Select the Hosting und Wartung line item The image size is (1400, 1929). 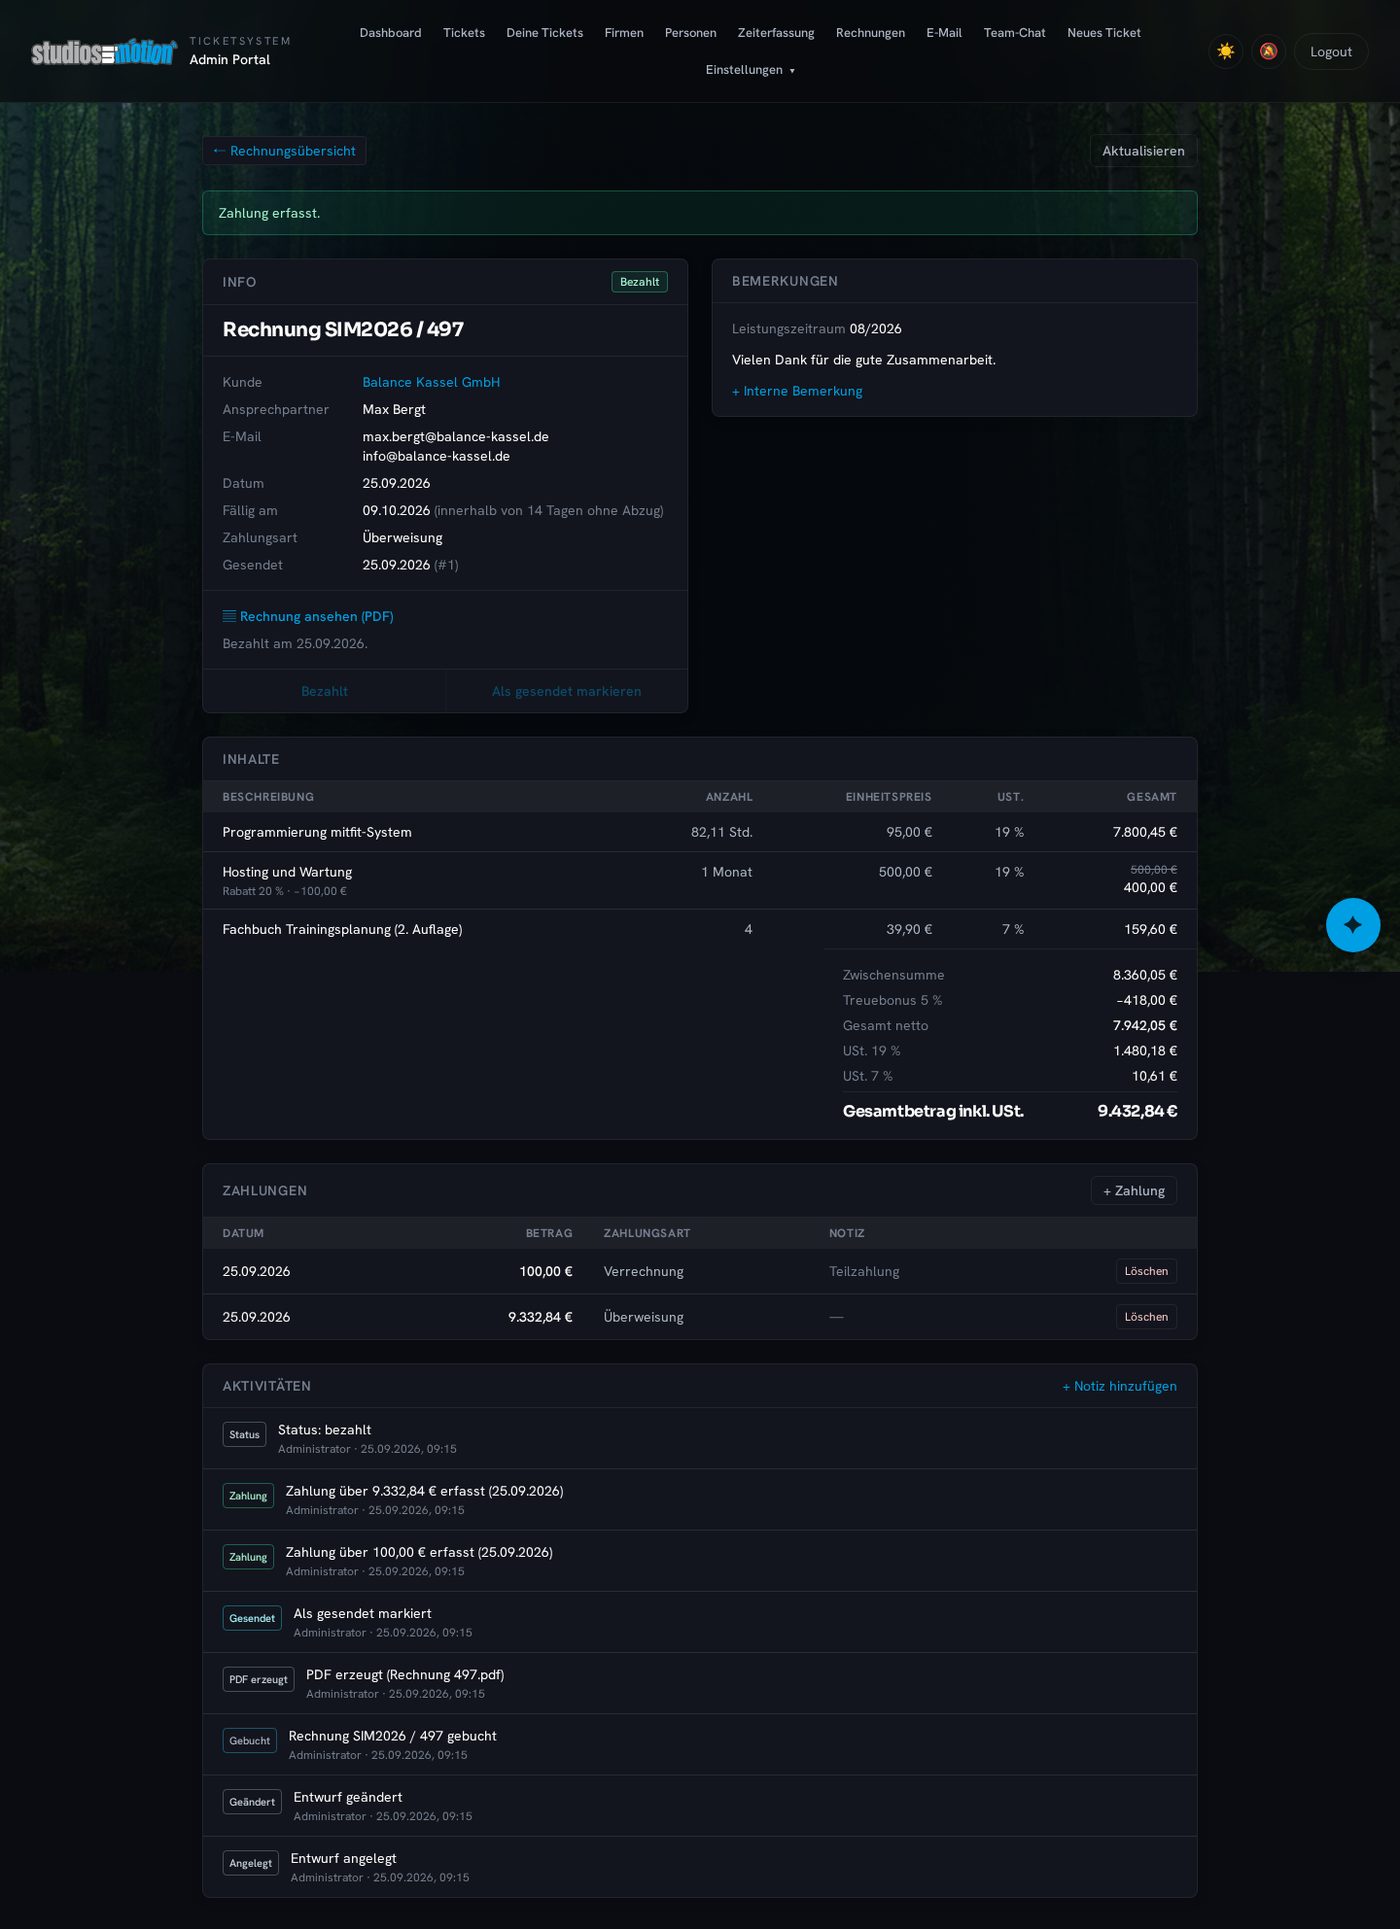[x=700, y=880]
